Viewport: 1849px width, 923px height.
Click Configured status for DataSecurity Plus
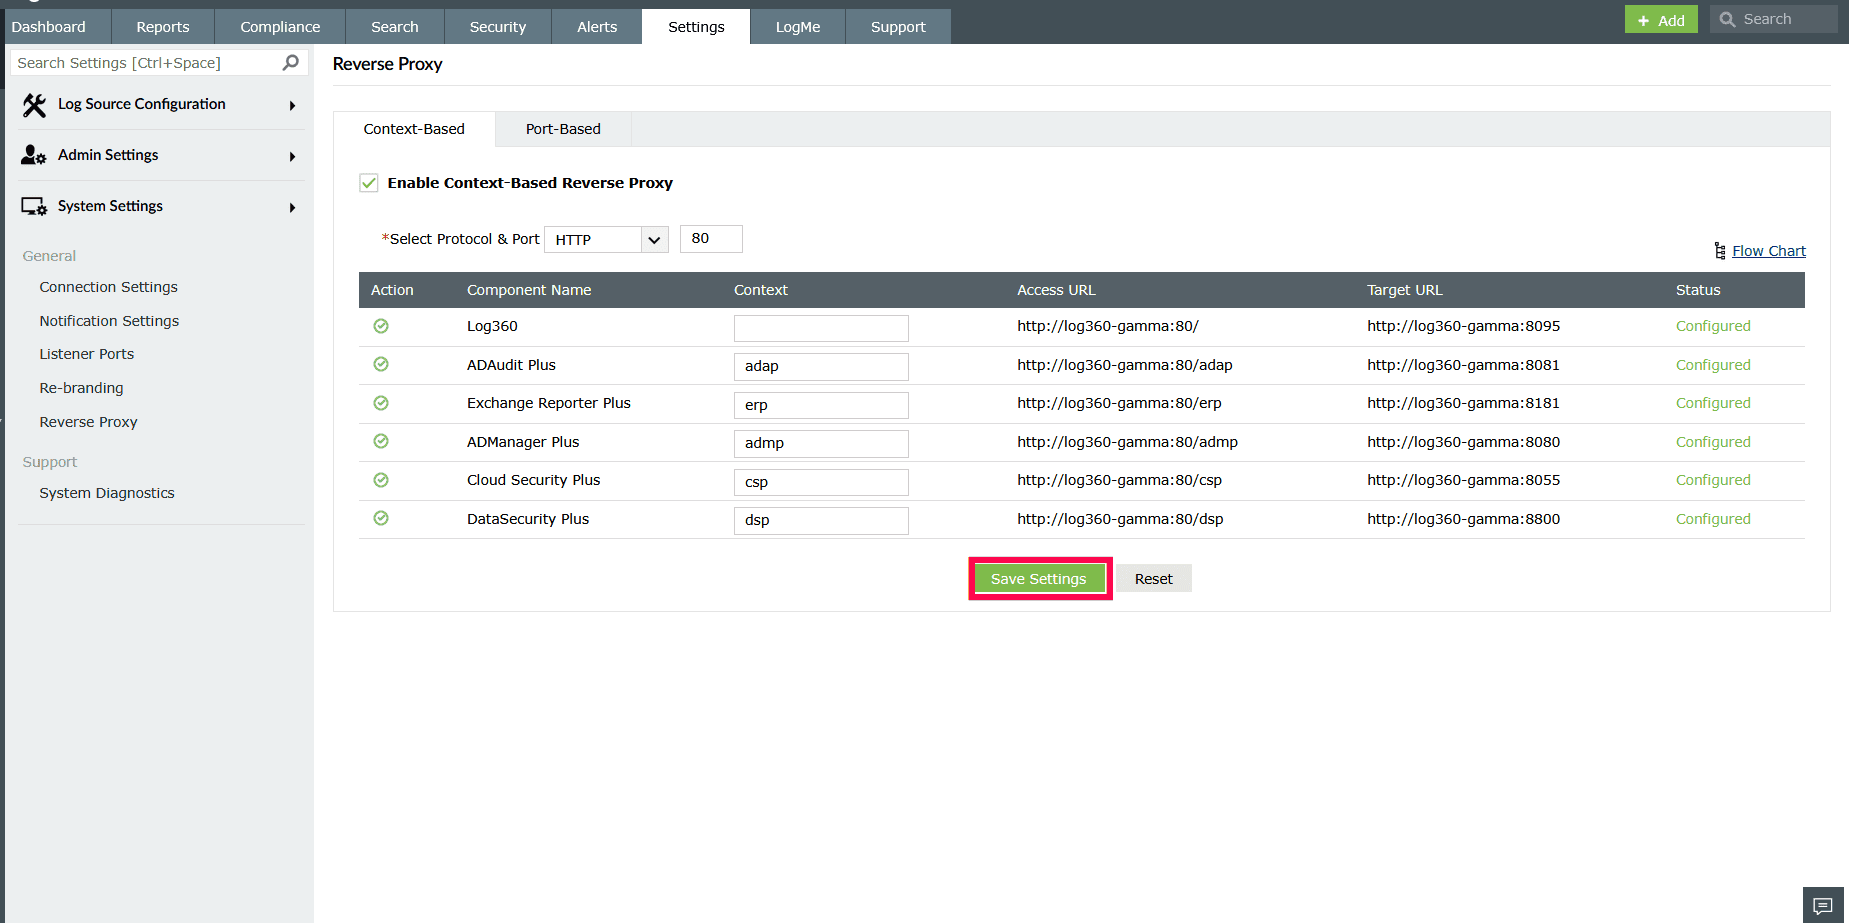[1713, 519]
